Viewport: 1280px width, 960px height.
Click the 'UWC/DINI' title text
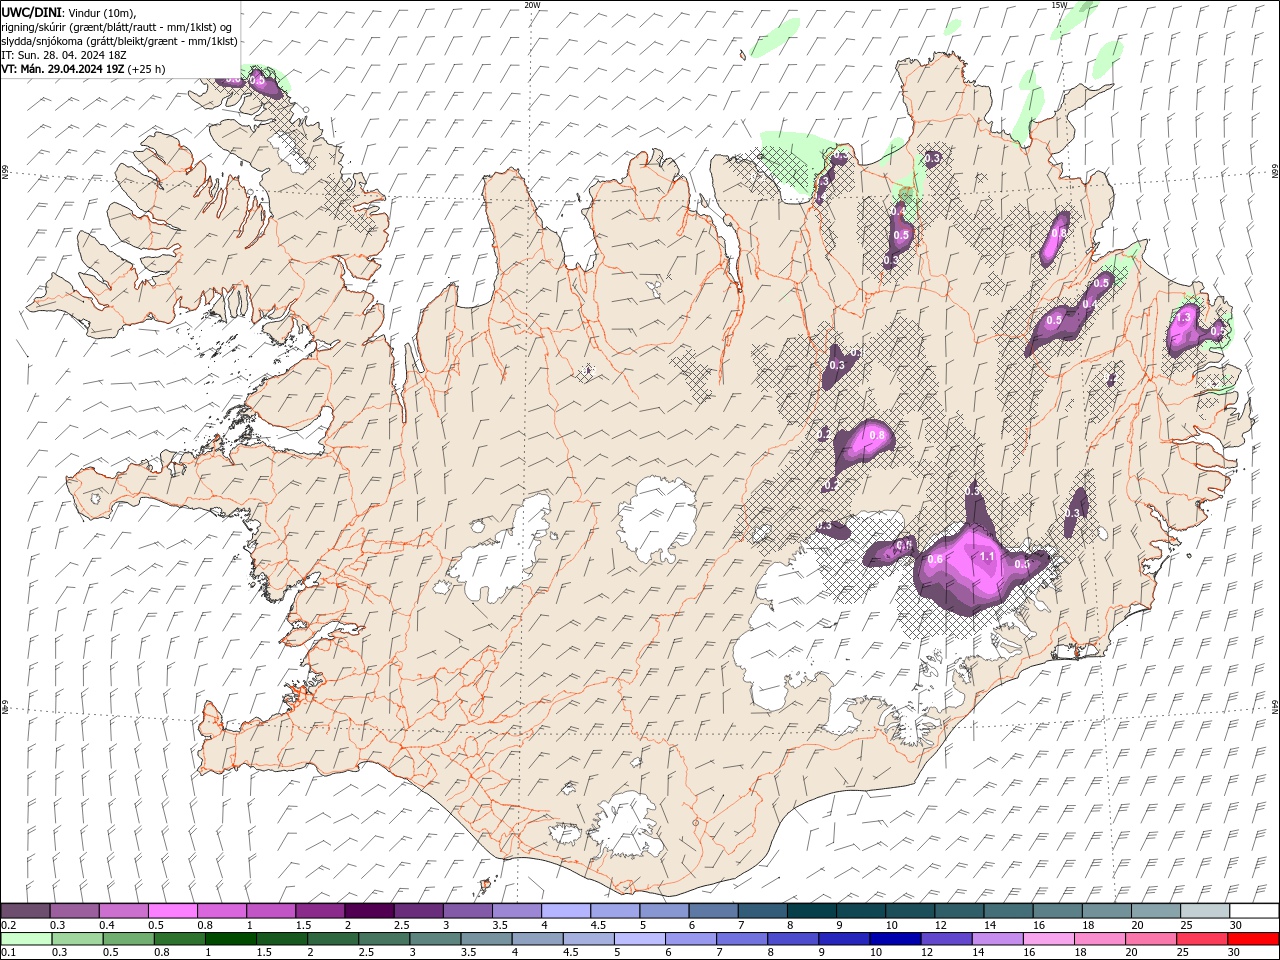[x=32, y=12]
